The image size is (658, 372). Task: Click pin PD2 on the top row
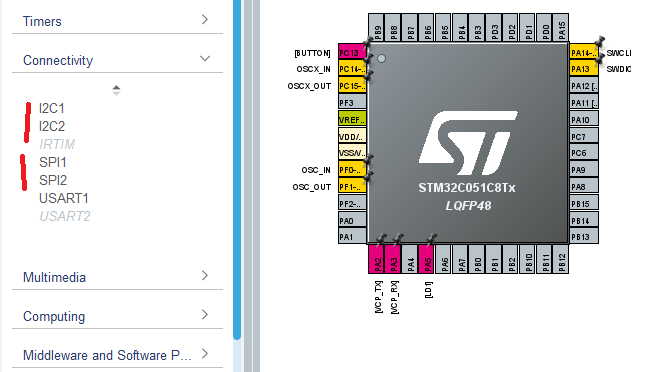510,28
